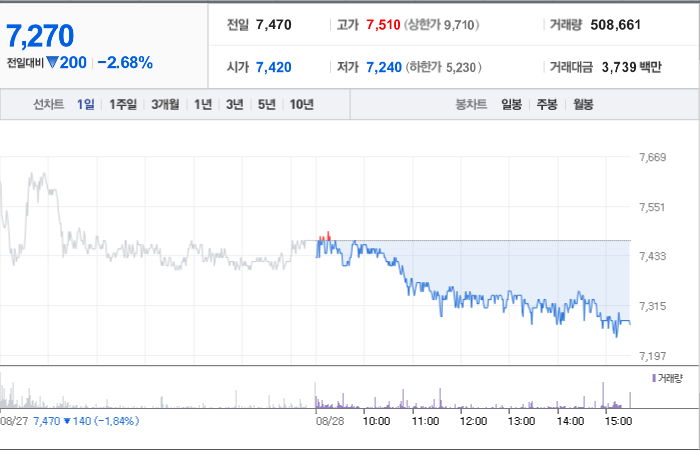Screen dimensions: 700x450
Task: Click the 거래대금 3,739 백만 value
Action: 631,67
